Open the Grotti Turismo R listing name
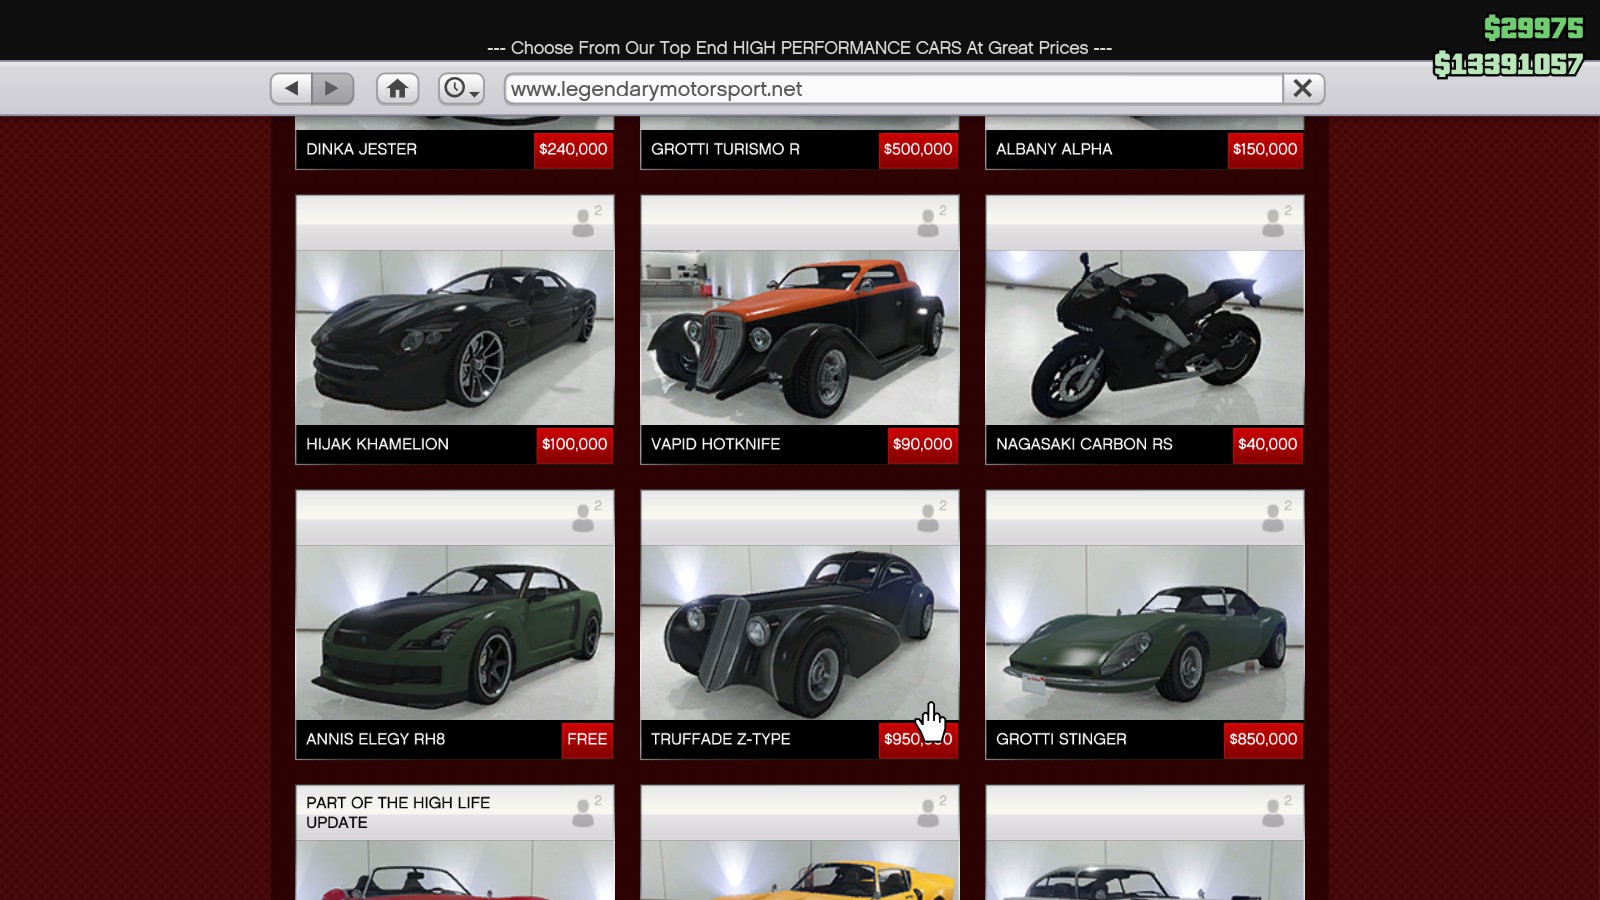The width and height of the screenshot is (1600, 900). point(725,149)
